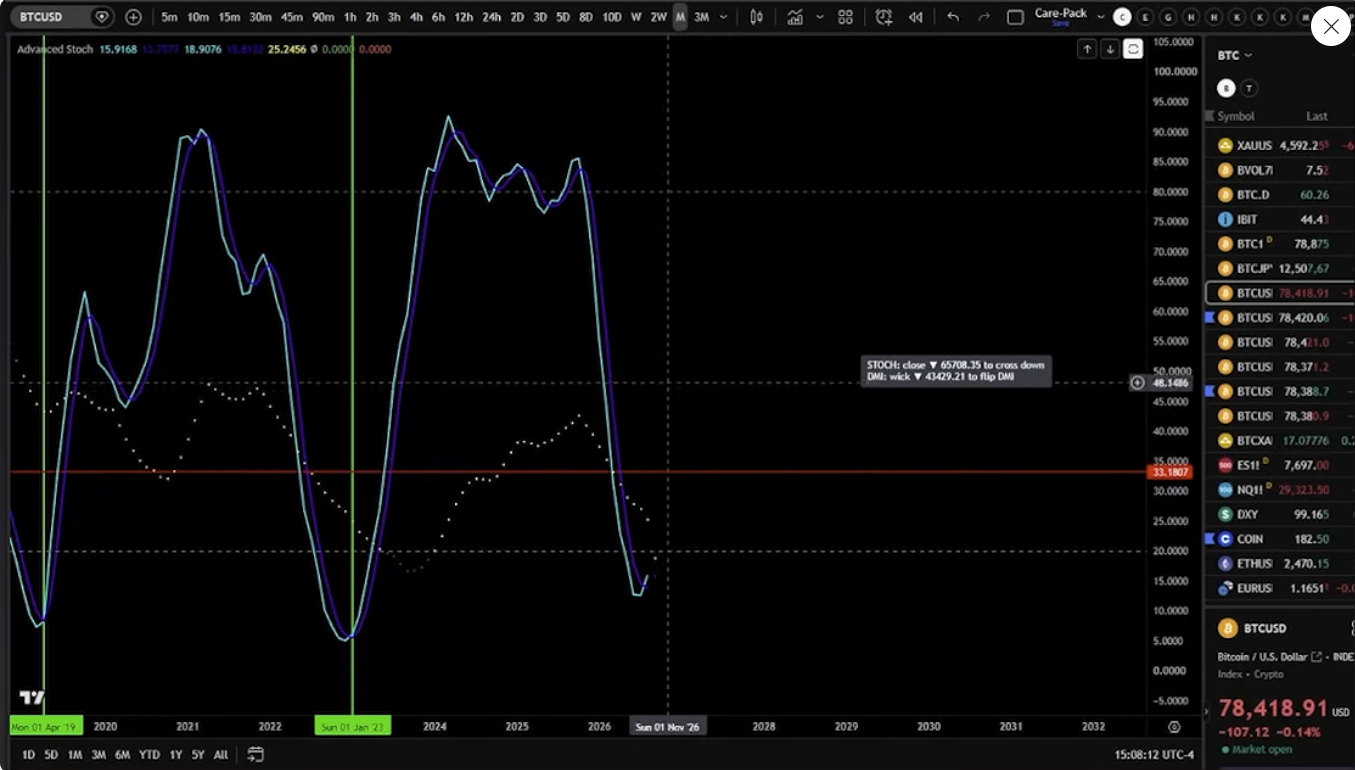Screen dimensions: 1355x770
Task: Select the BTC1 watchlist row
Action: point(1280,244)
